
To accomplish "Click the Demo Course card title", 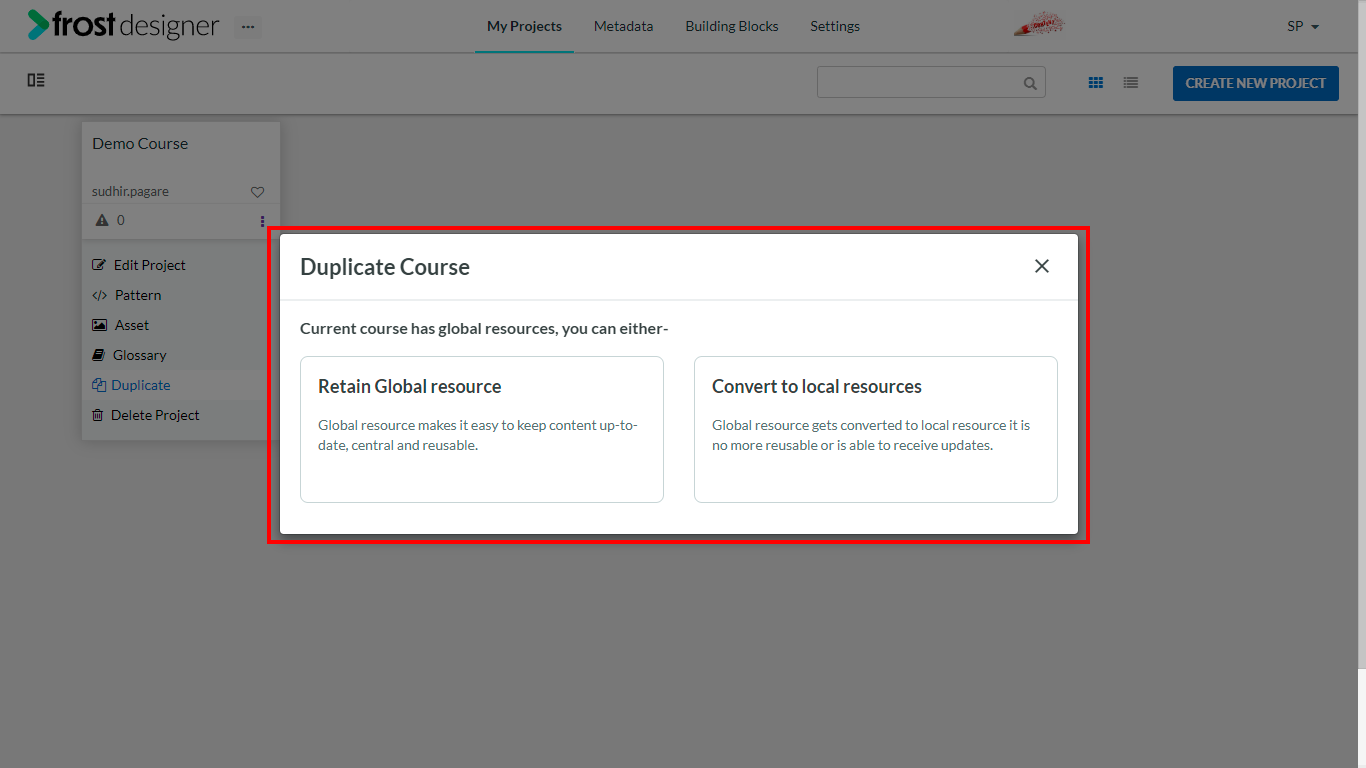I will pos(140,144).
